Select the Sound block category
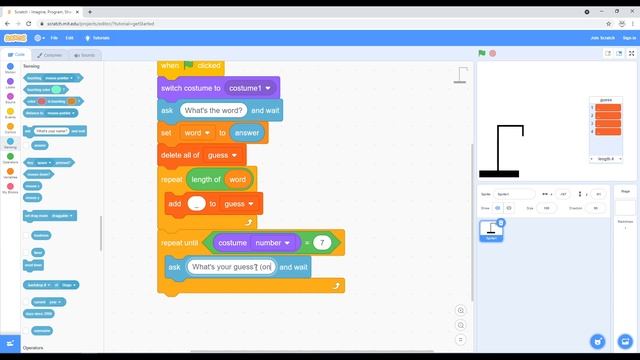This screenshot has width=640, height=360. tap(10, 98)
